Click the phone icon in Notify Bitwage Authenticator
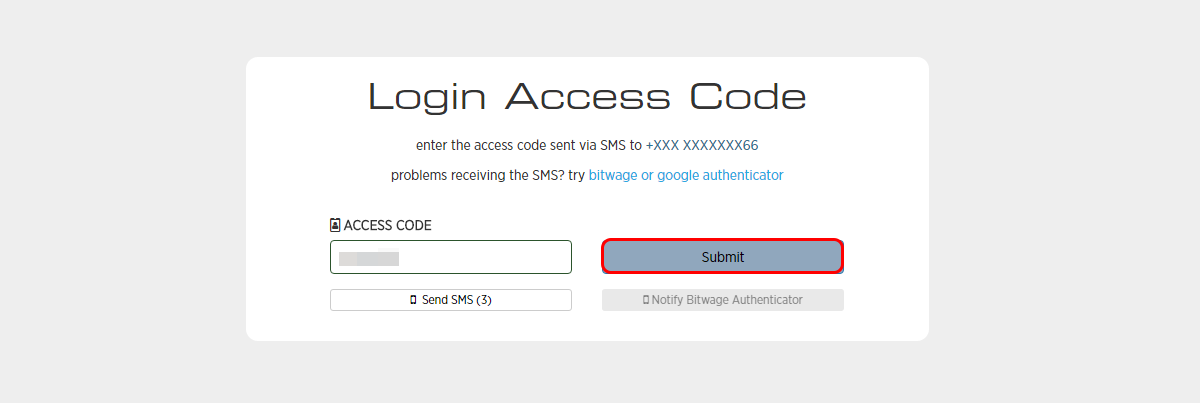 pyautogui.click(x=646, y=300)
